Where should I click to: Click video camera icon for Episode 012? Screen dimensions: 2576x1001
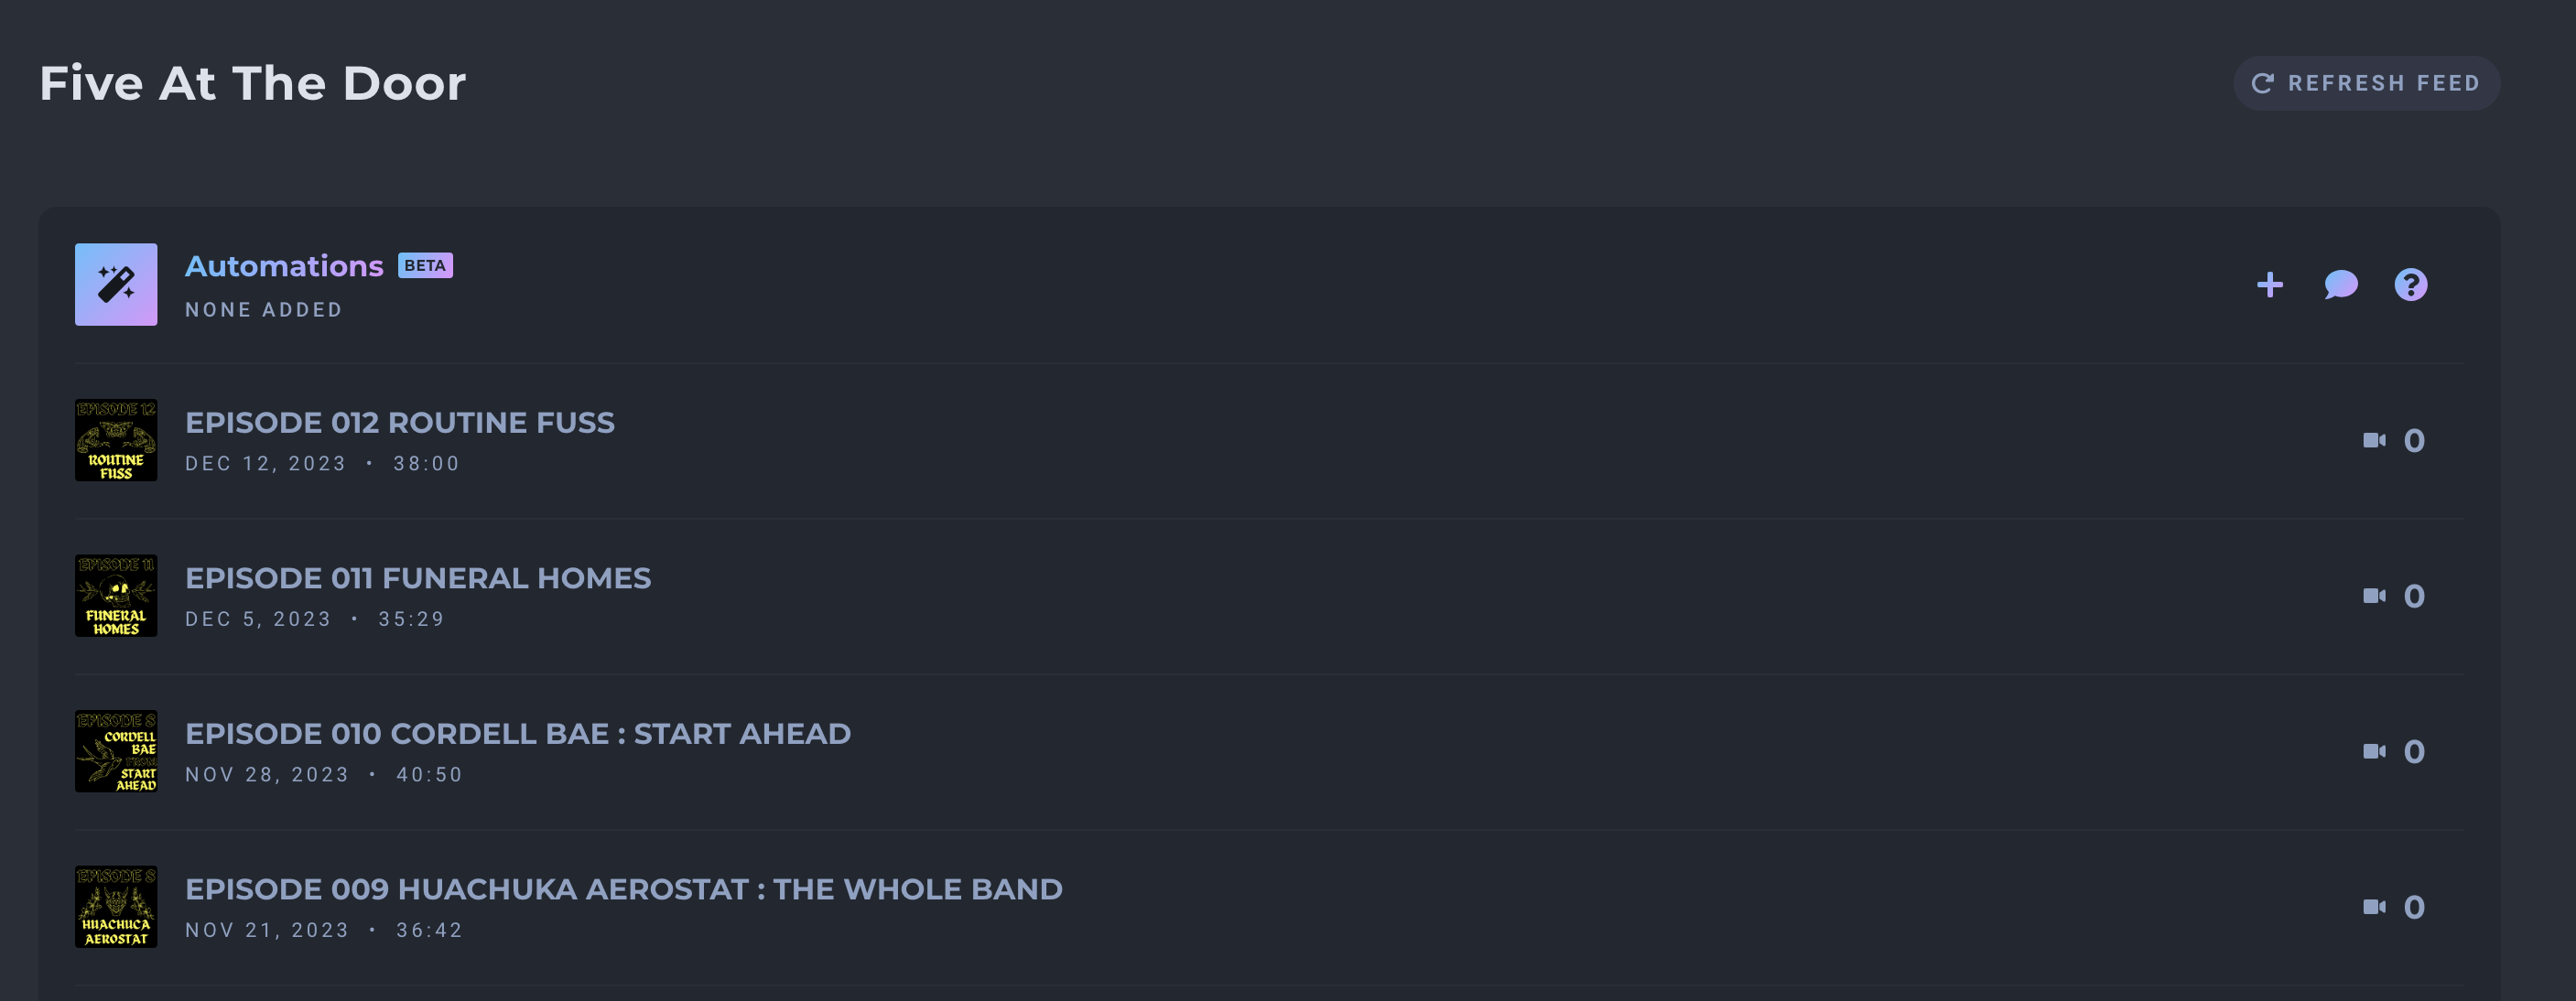click(x=2374, y=440)
